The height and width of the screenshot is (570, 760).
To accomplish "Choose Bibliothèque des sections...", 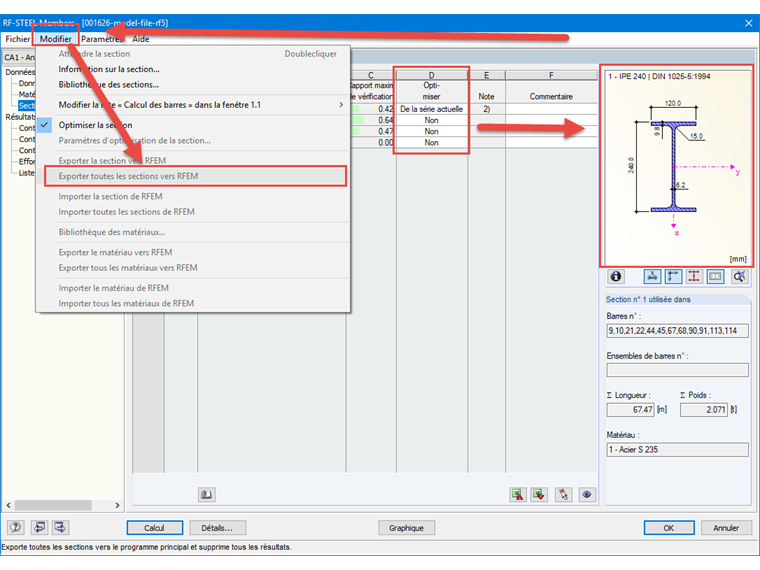I will (109, 84).
